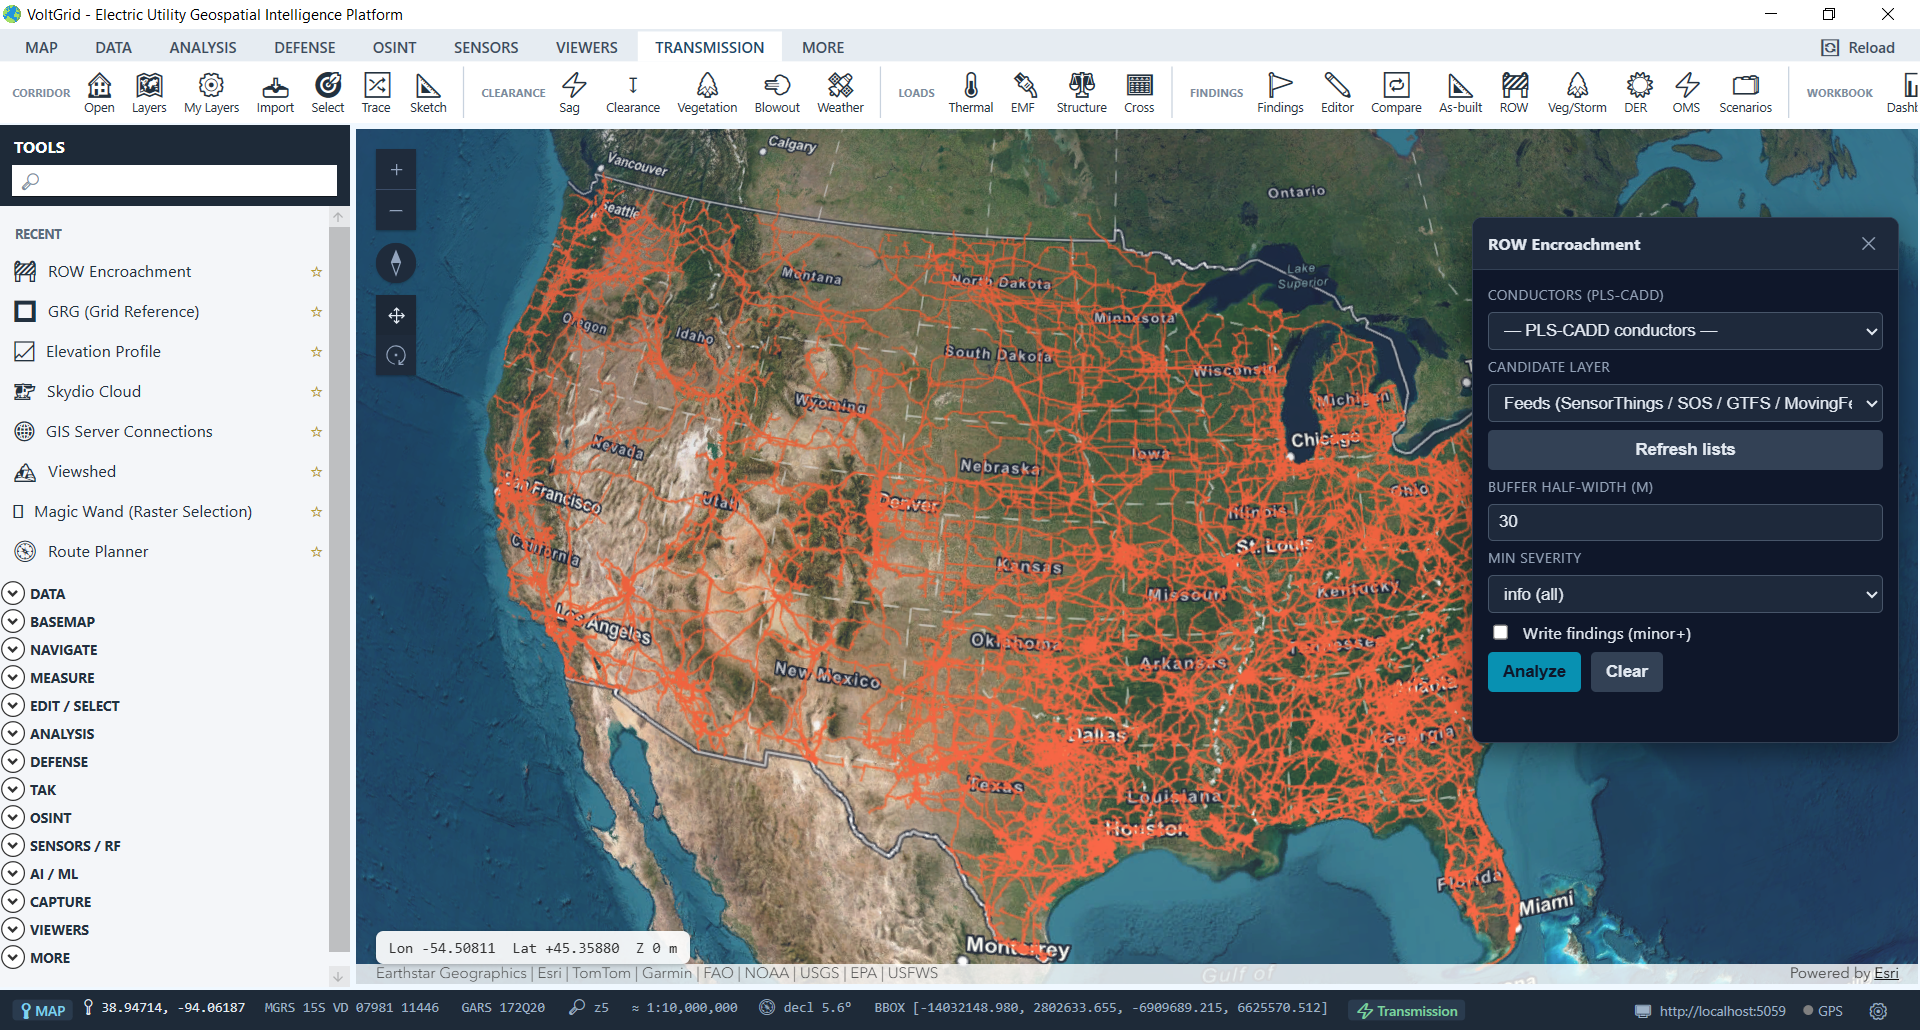Image resolution: width=1920 pixels, height=1030 pixels.
Task: Expand the DATA tools group
Action: 13,593
